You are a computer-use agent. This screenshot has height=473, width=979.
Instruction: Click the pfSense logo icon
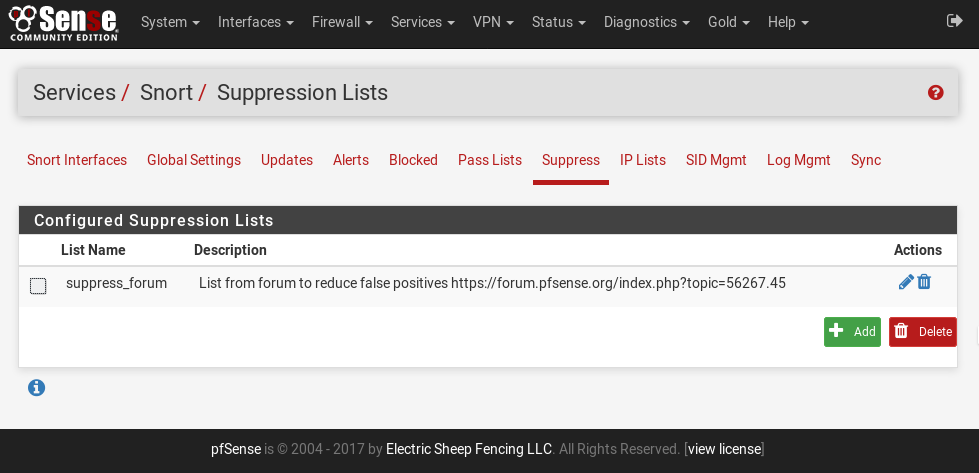pos(63,22)
